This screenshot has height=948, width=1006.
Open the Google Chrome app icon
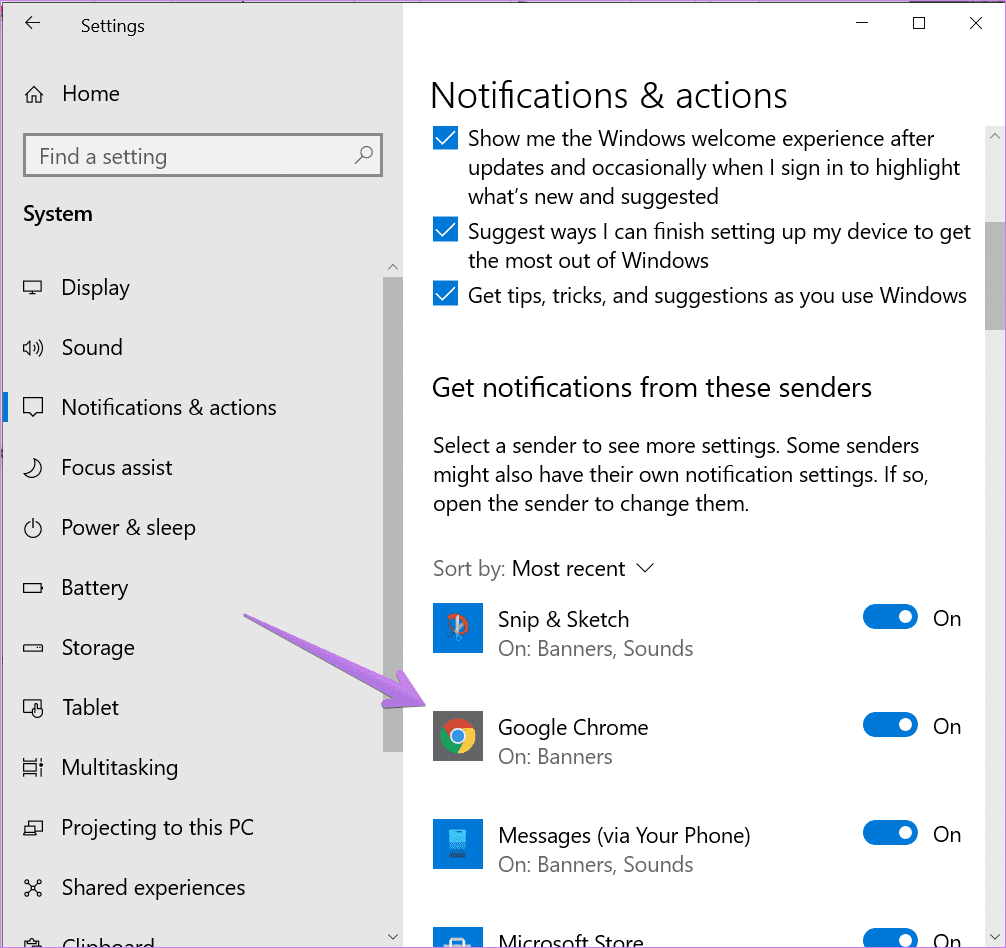coord(458,737)
